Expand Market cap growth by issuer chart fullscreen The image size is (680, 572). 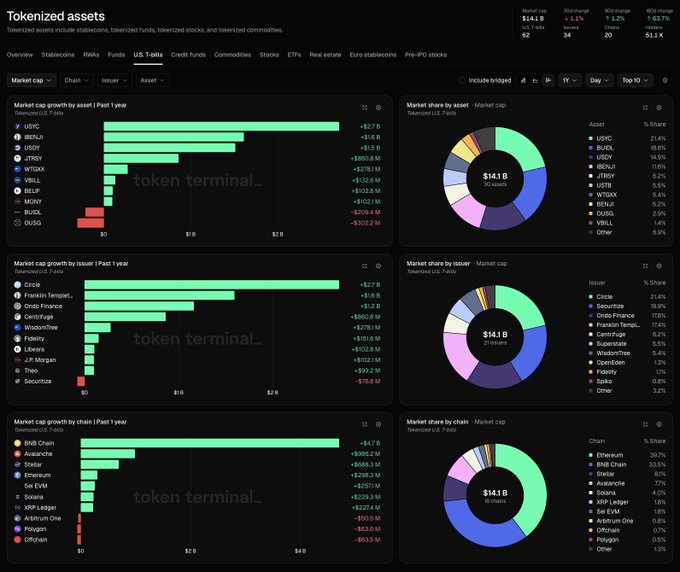pos(365,266)
